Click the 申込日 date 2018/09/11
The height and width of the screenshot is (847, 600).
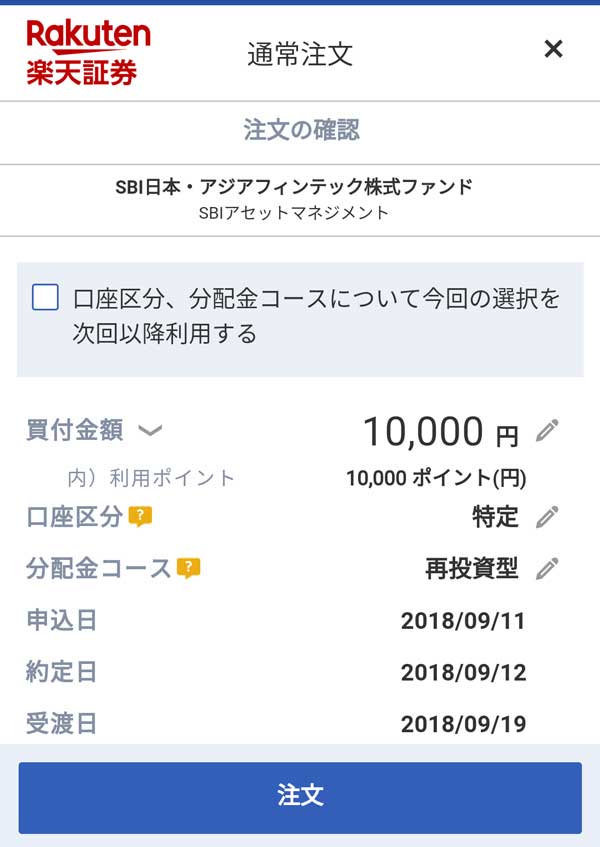click(x=463, y=620)
